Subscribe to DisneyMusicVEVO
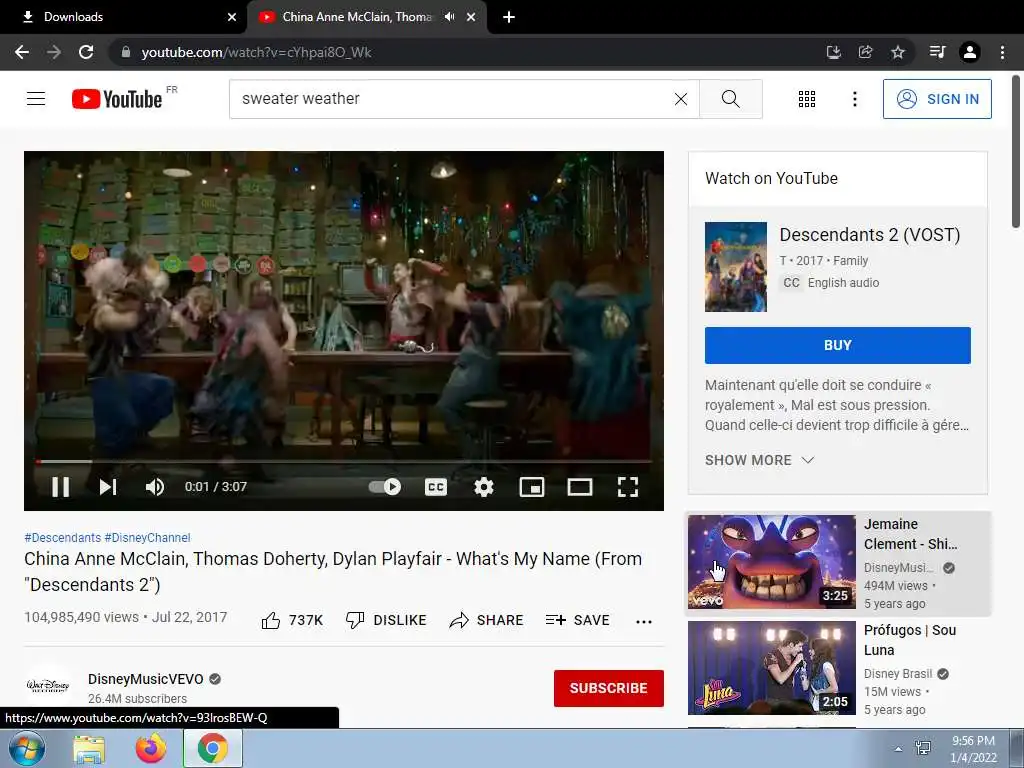1024x768 pixels. tap(609, 688)
